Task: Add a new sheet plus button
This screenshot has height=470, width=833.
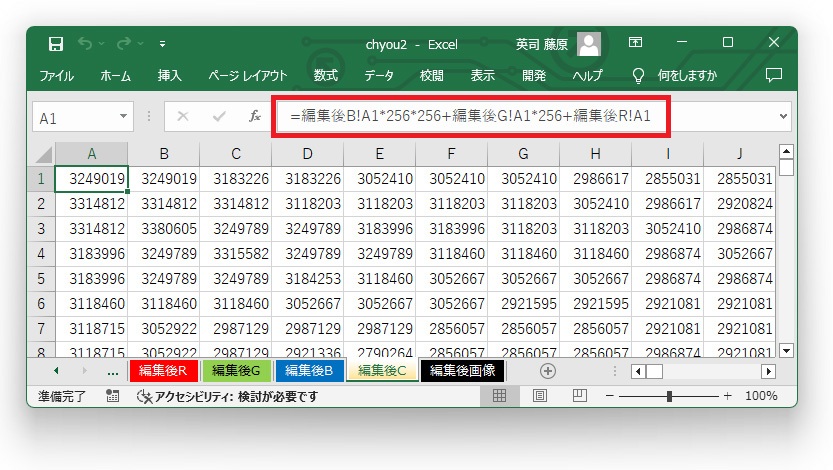Action: (548, 371)
